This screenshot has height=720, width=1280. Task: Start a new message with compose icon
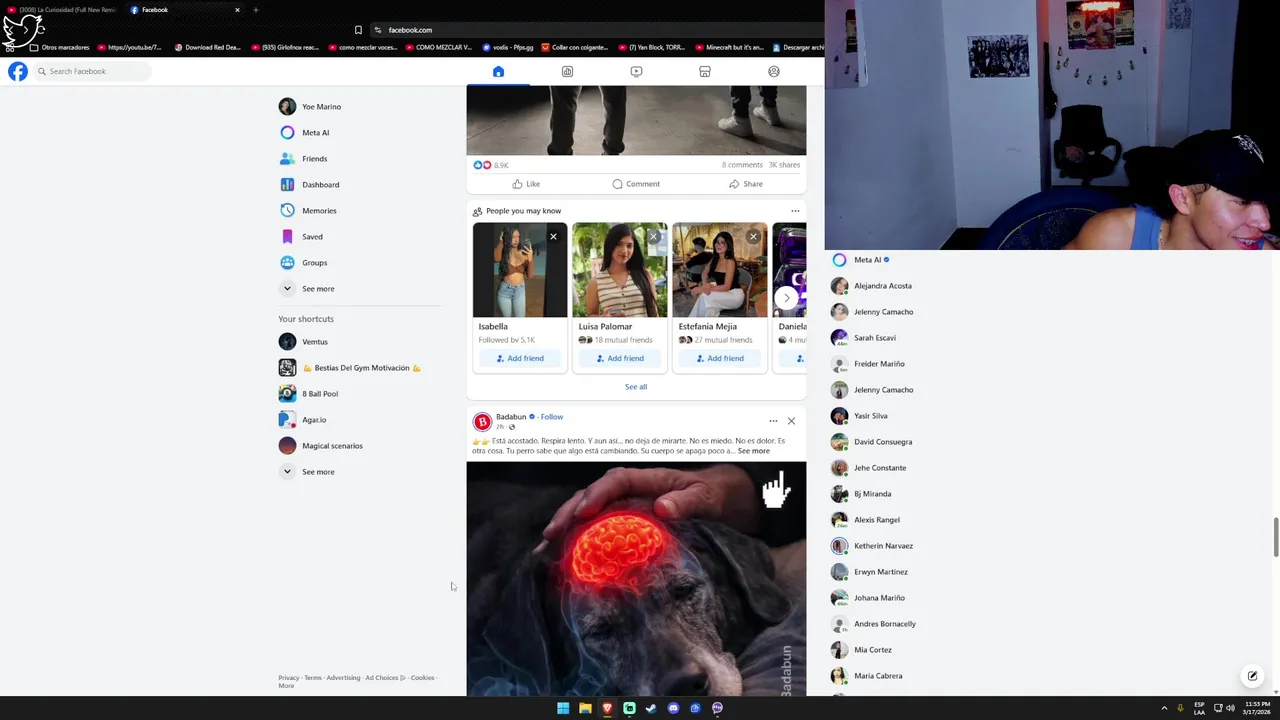[x=1252, y=676]
